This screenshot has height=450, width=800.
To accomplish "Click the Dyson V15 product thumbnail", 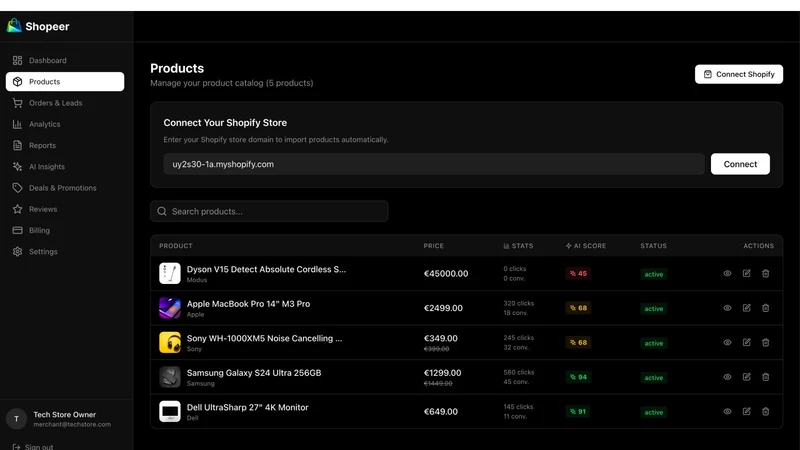I will 170,273.
